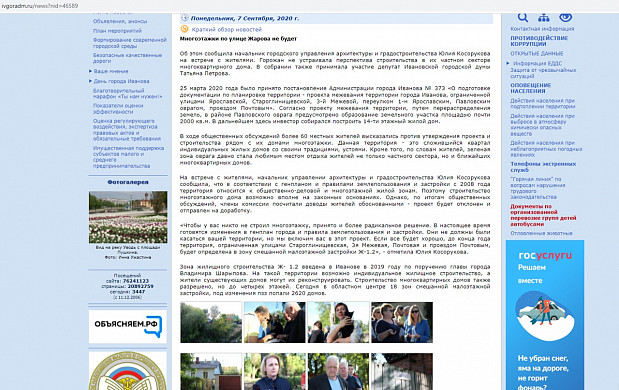Enable visually impaired version via eye icon
The width and height of the screenshot is (619, 390).
tap(565, 17)
